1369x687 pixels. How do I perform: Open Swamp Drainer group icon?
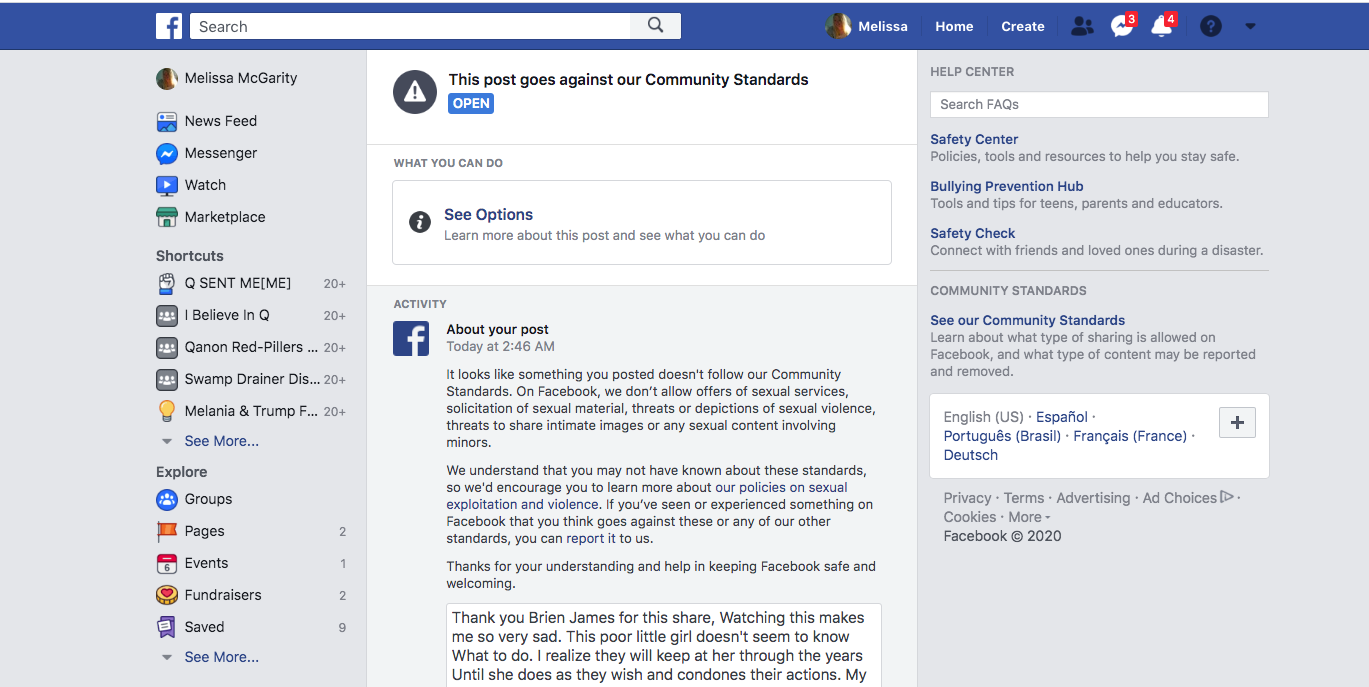pos(167,379)
